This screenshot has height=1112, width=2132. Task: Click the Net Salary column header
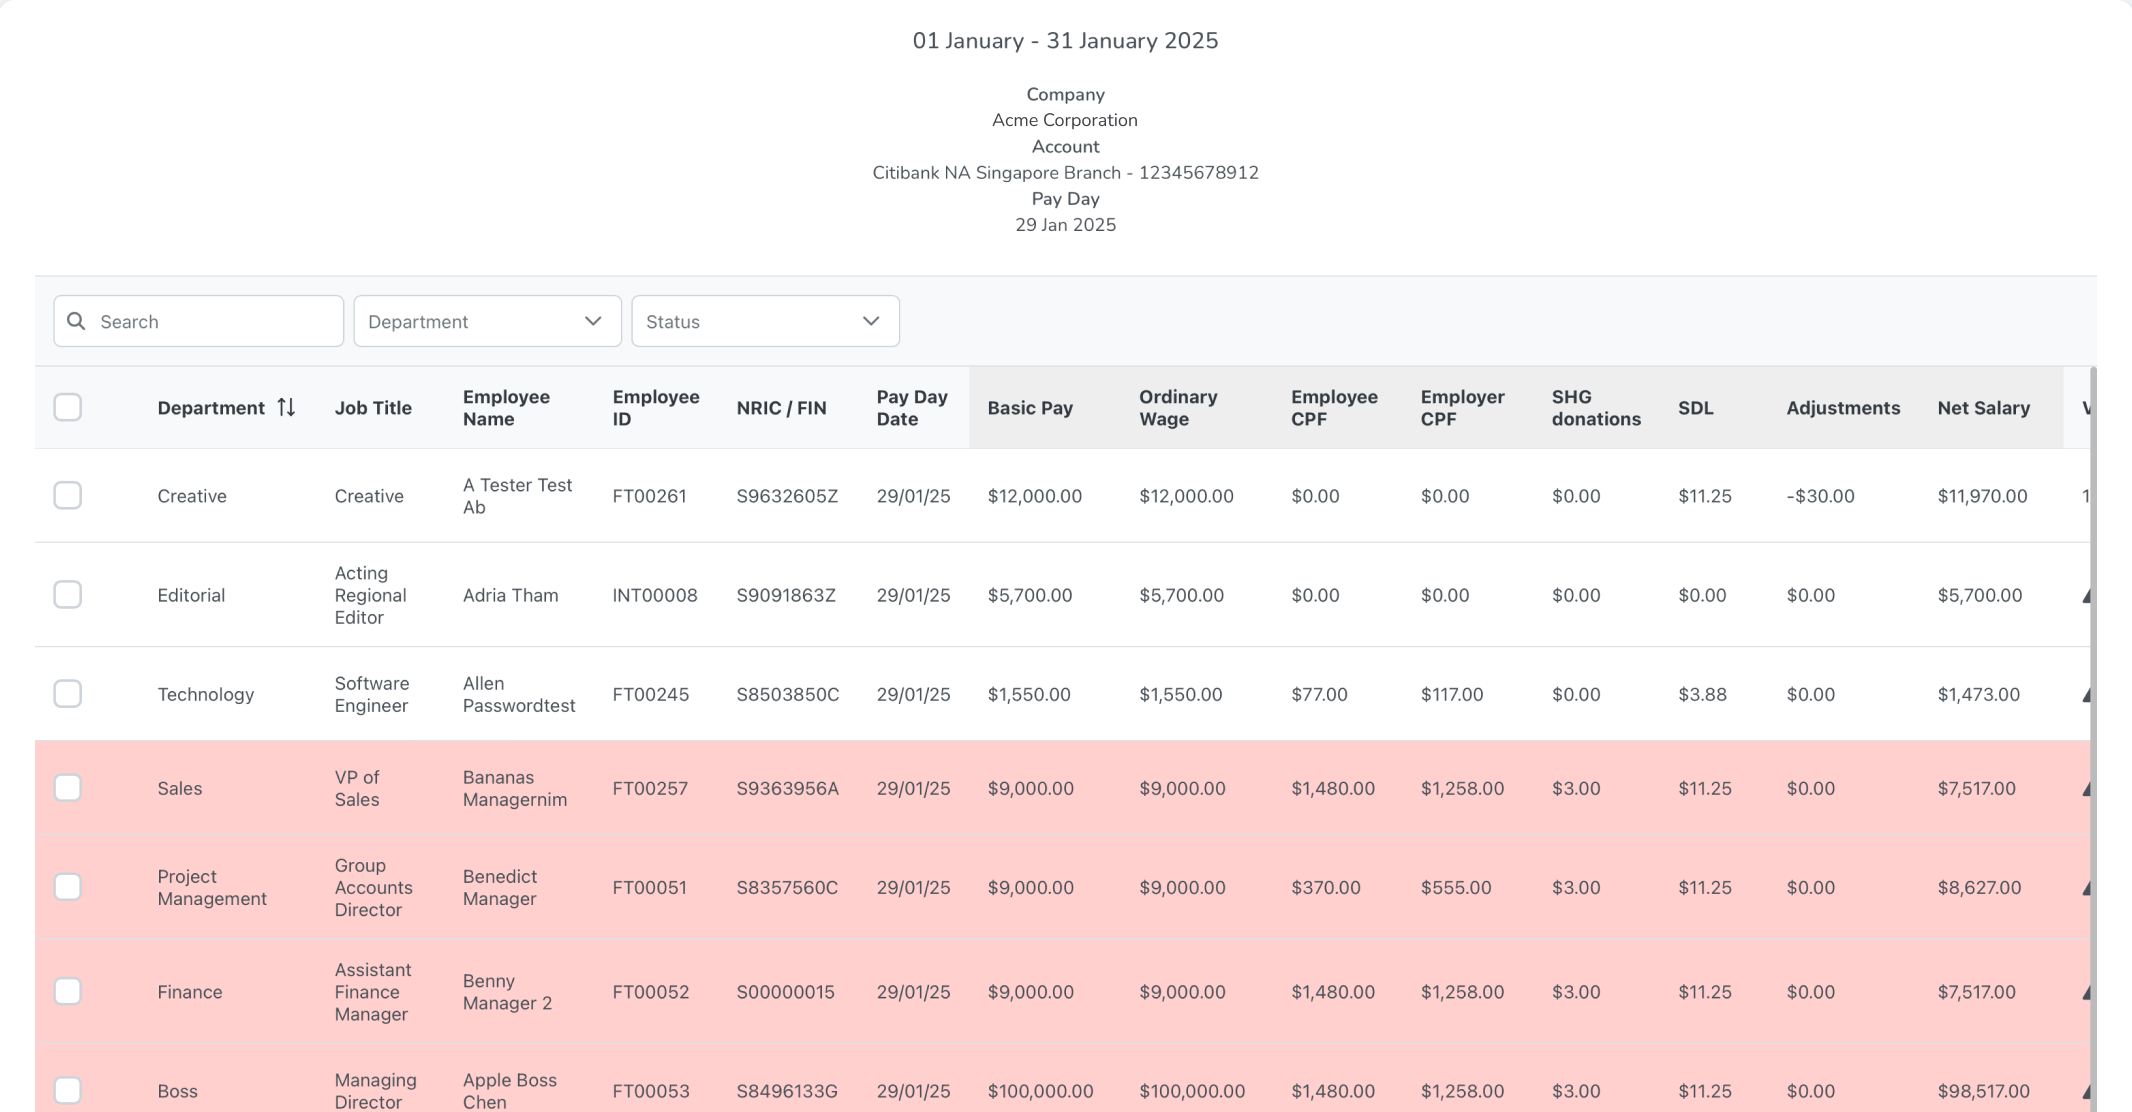click(1983, 407)
